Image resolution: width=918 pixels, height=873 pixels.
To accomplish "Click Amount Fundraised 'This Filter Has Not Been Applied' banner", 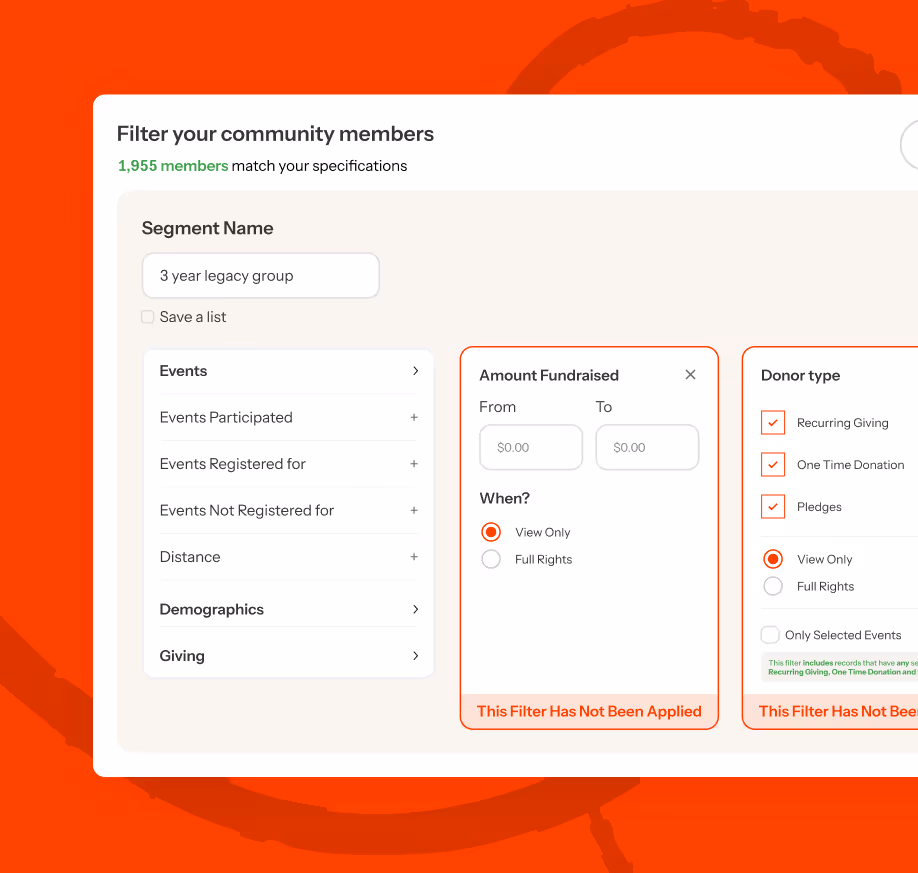I will [x=589, y=711].
